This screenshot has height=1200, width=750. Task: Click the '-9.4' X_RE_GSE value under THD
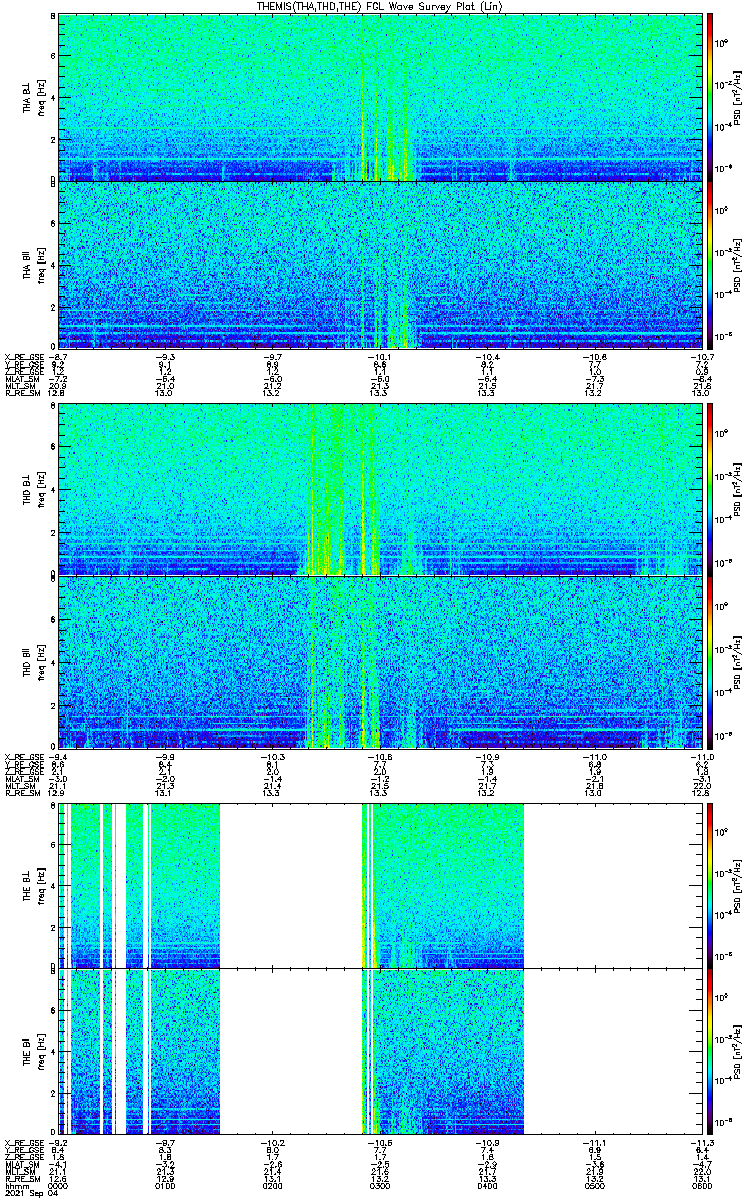click(x=60, y=756)
